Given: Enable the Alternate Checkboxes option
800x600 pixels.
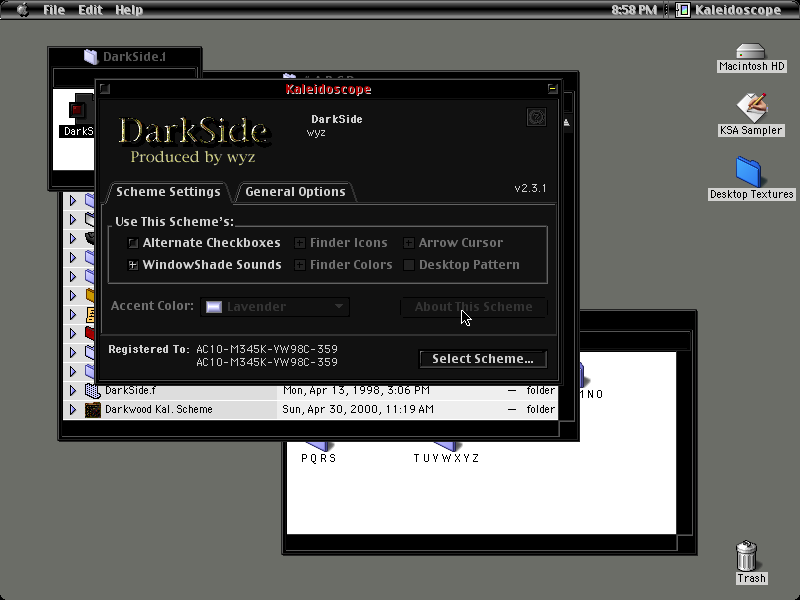Looking at the screenshot, I should click(x=133, y=243).
